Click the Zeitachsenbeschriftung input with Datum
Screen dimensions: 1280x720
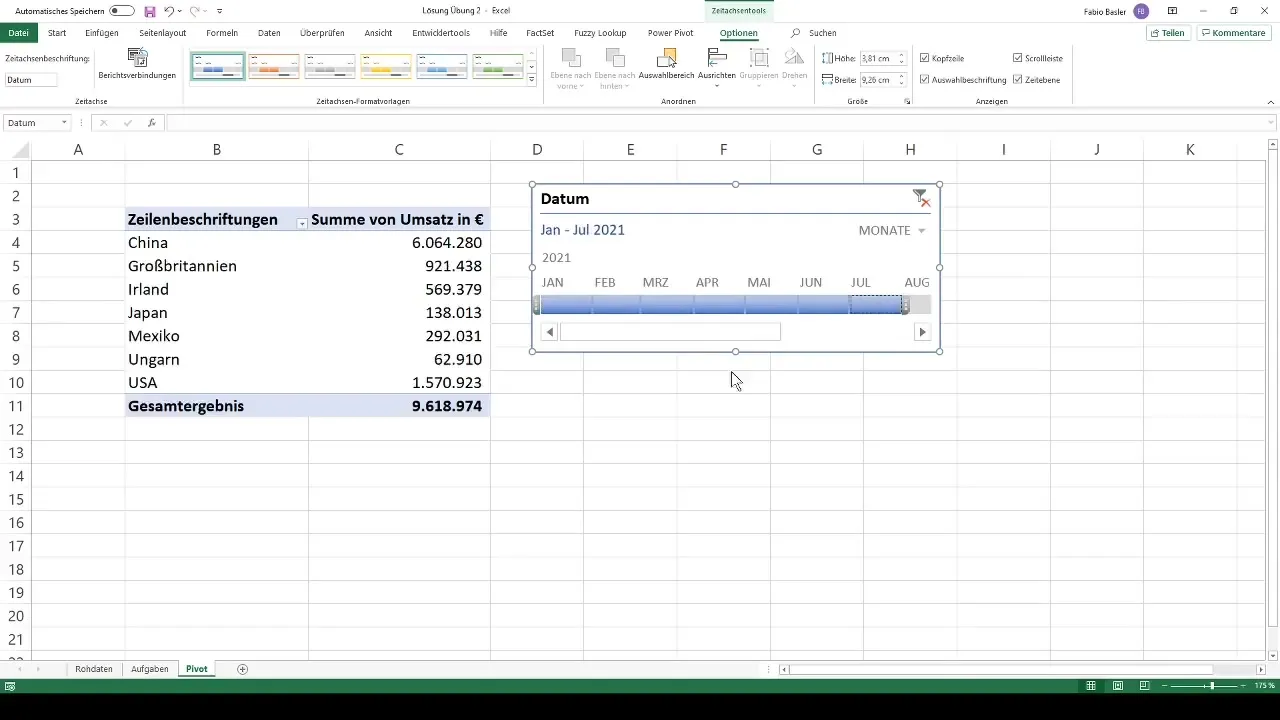pos(31,80)
